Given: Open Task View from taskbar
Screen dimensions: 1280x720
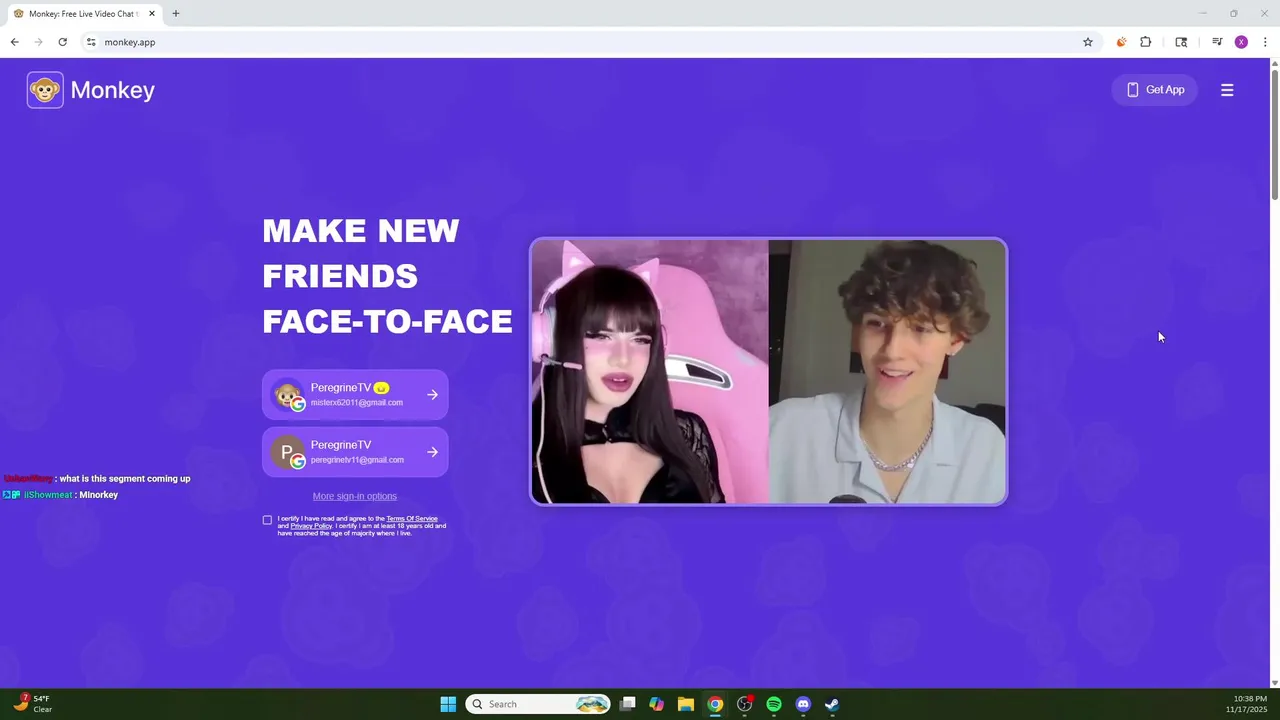Looking at the screenshot, I should tap(627, 704).
